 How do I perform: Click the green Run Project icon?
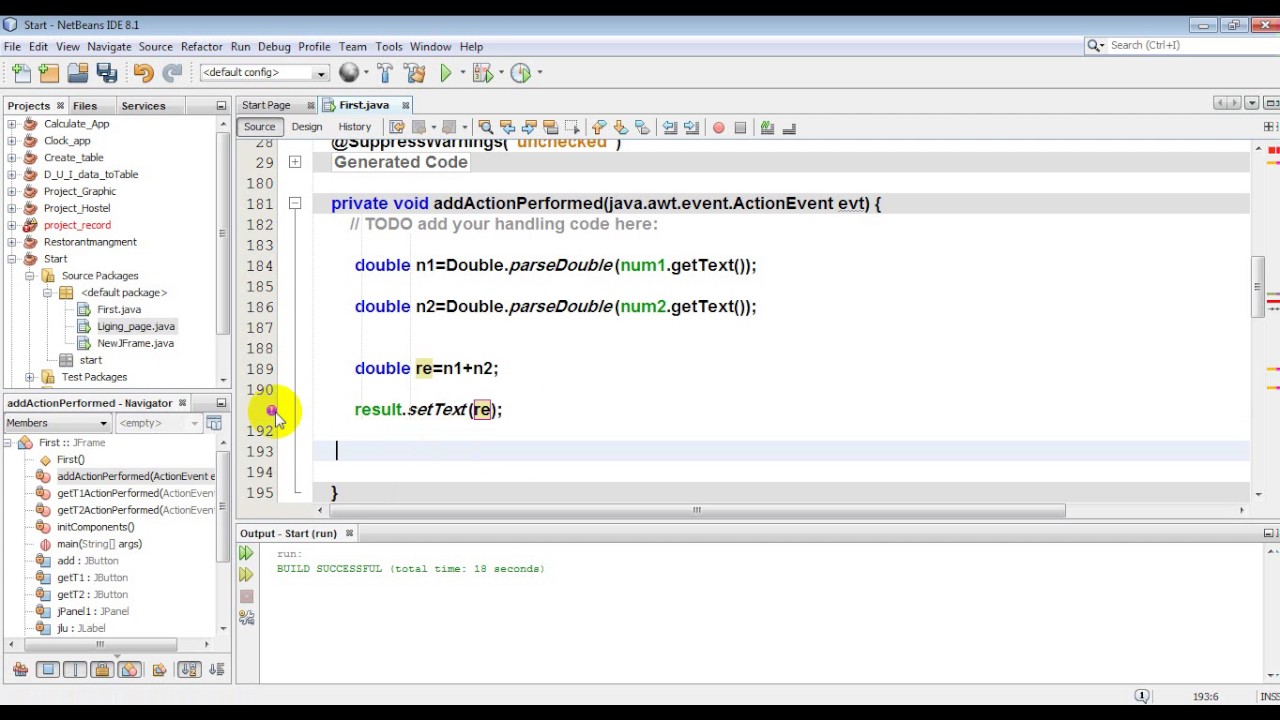click(446, 73)
